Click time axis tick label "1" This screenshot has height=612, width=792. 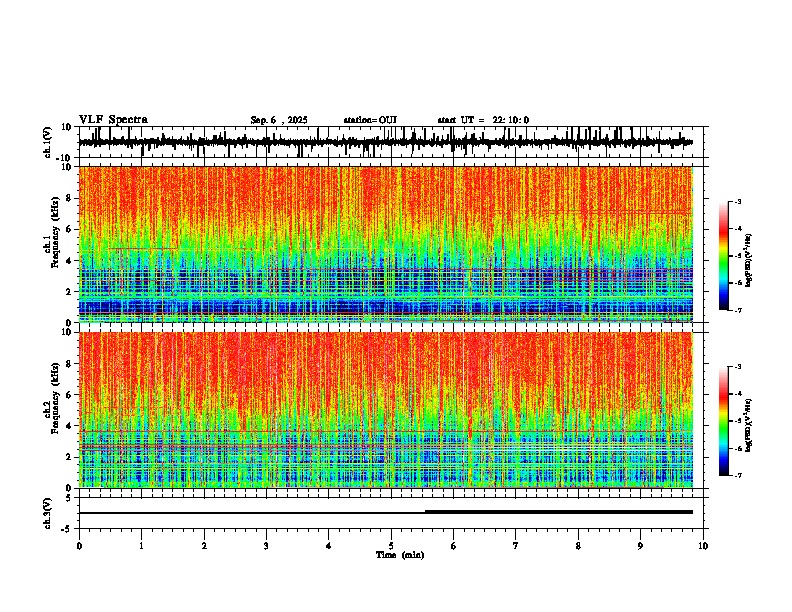tap(142, 546)
